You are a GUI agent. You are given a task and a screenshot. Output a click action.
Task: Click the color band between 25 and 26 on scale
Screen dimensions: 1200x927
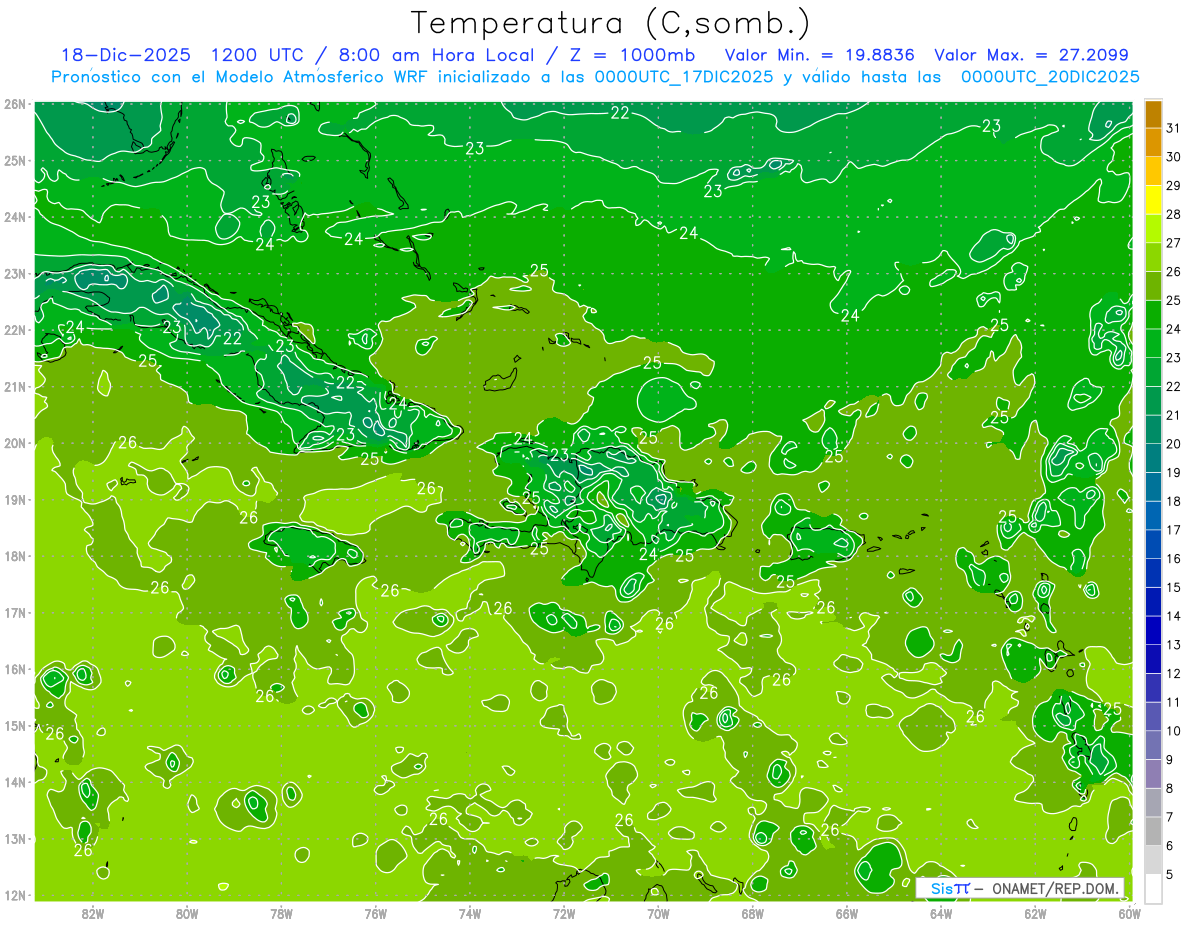(x=1153, y=286)
